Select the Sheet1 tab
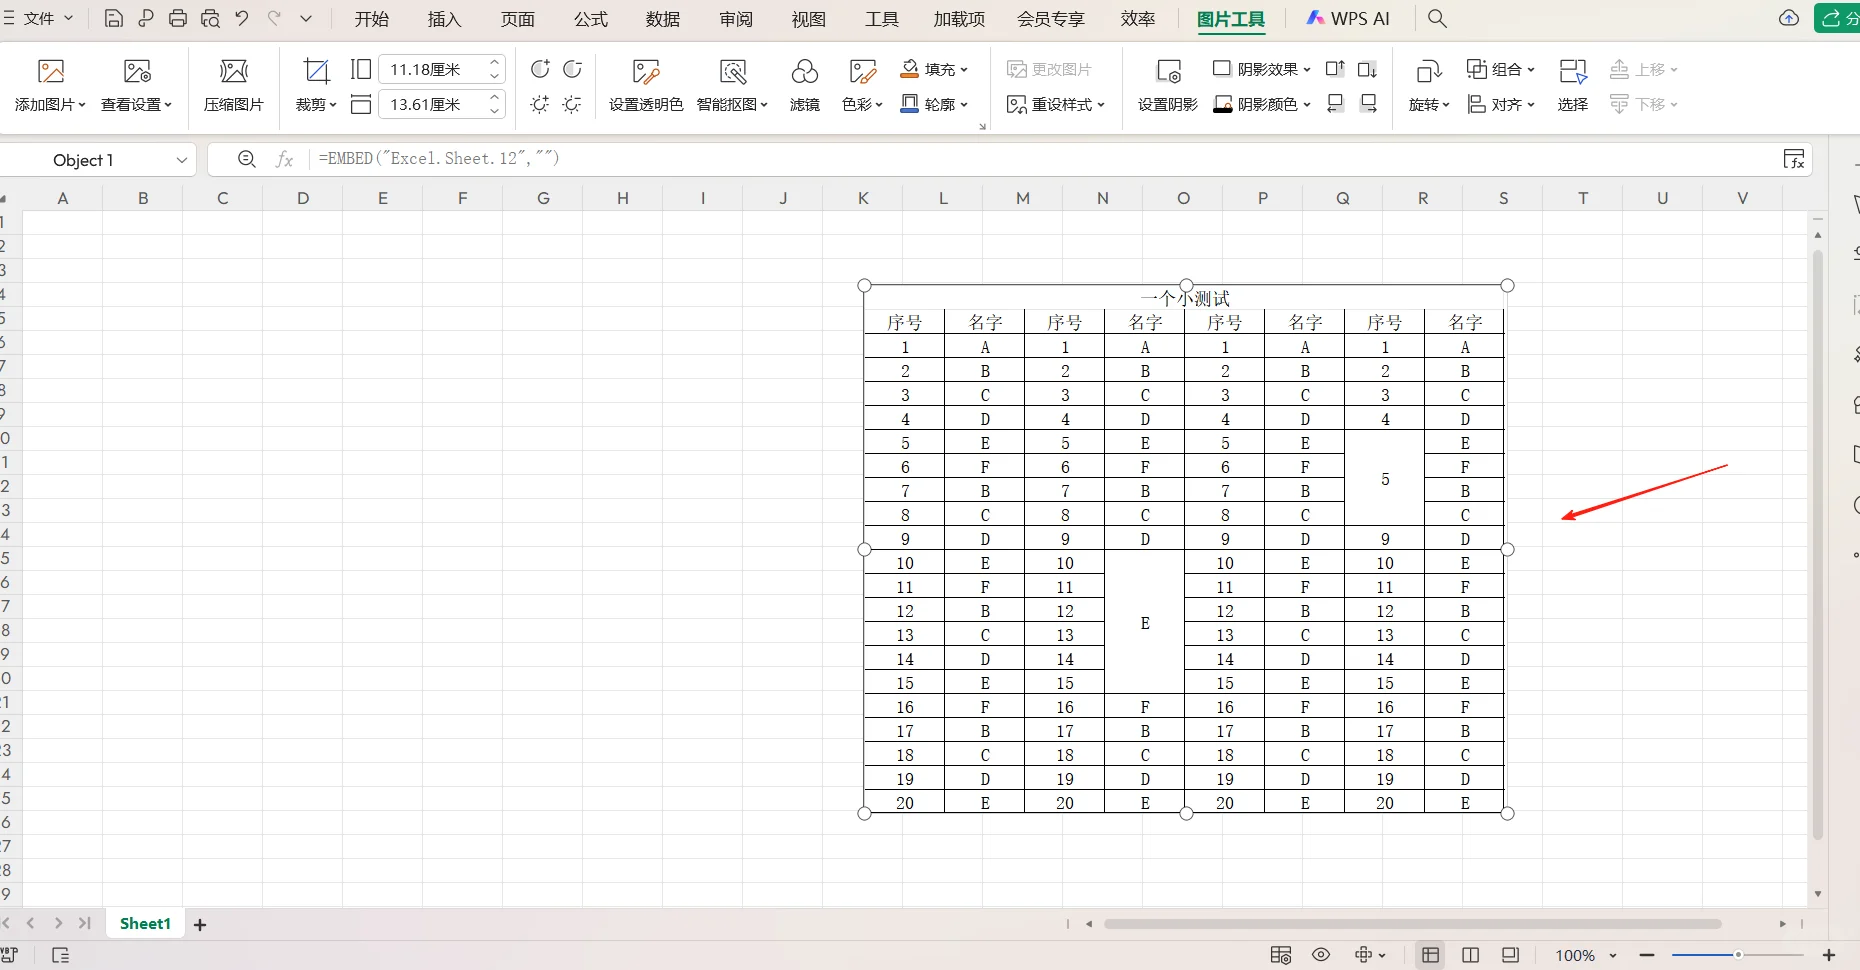 pos(145,924)
